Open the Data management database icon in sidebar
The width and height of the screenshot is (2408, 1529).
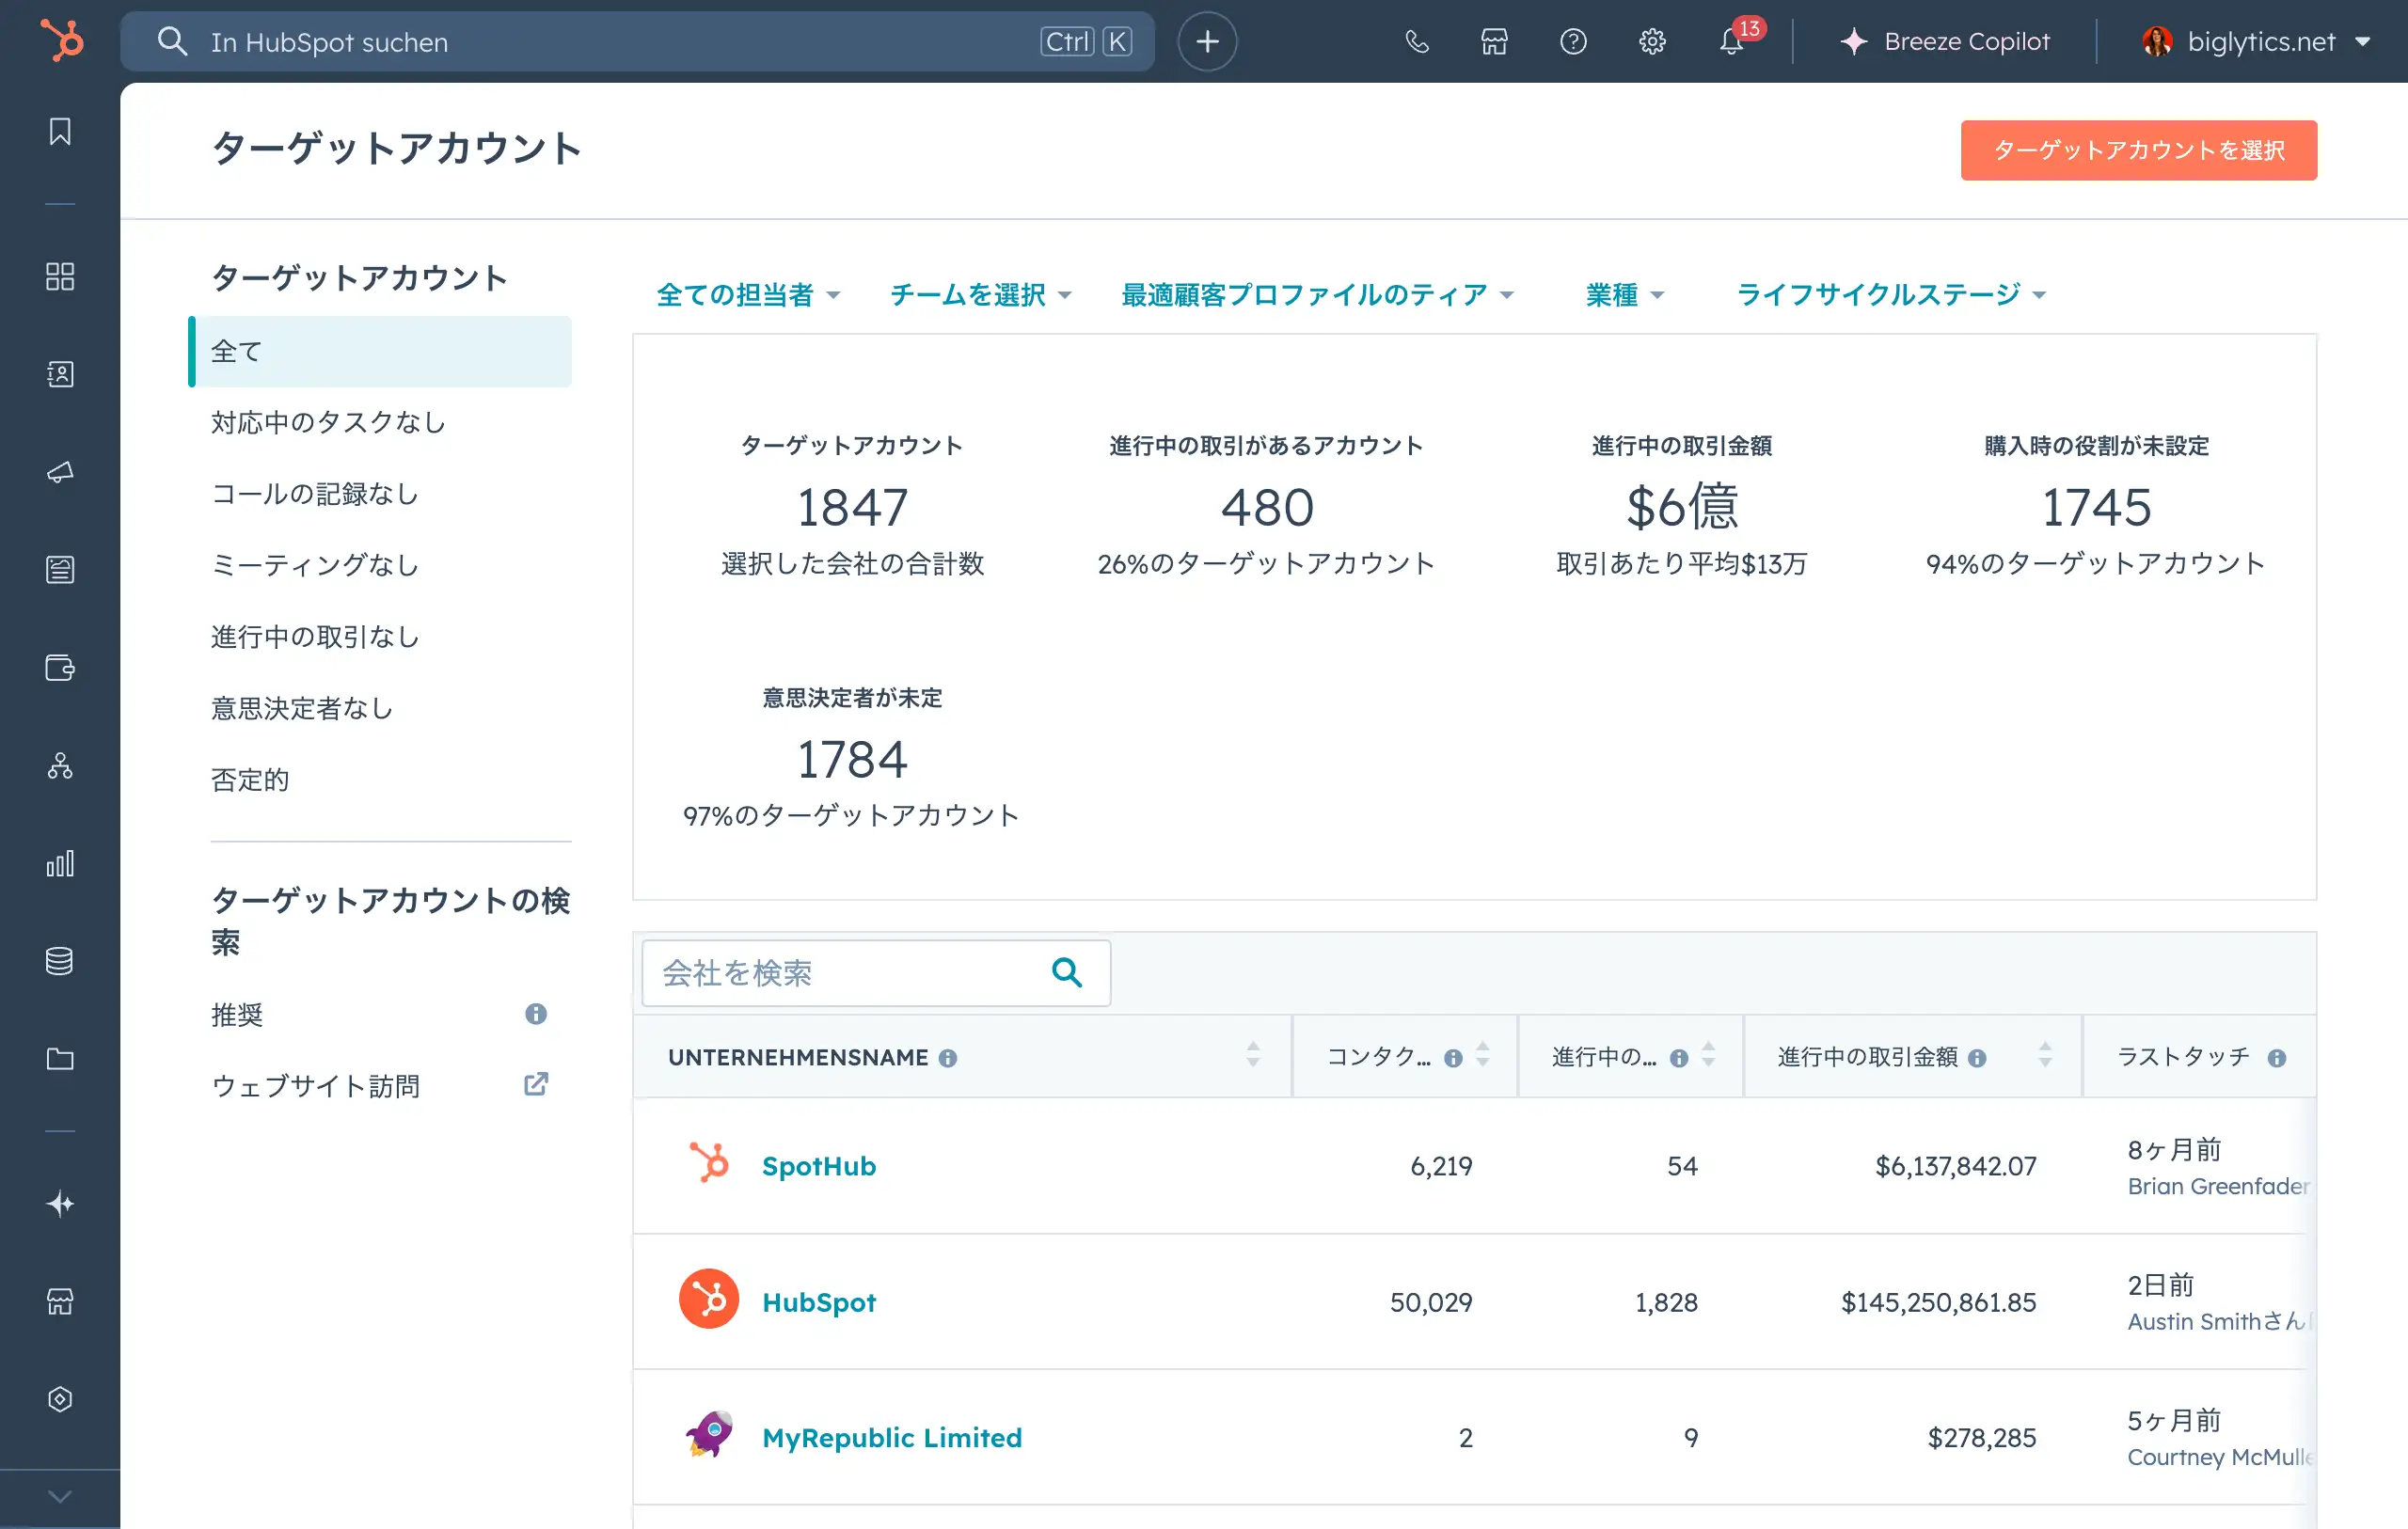(60, 961)
